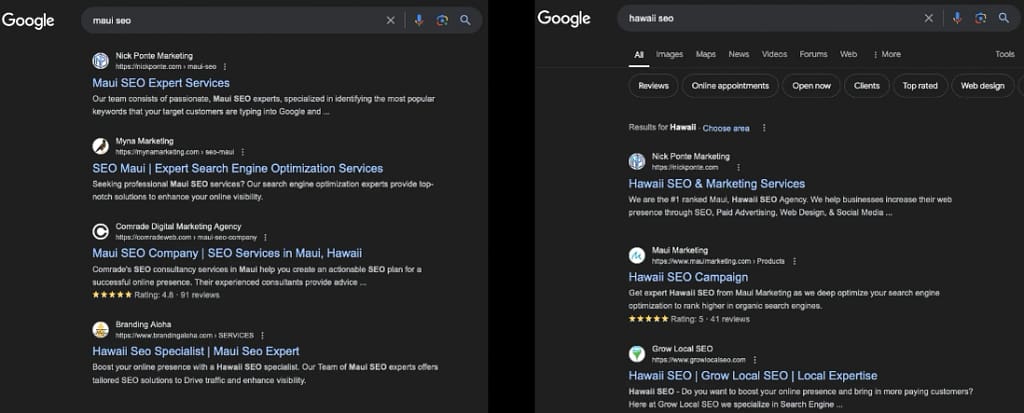
Task: Expand the "More" search options menu
Action: point(886,54)
